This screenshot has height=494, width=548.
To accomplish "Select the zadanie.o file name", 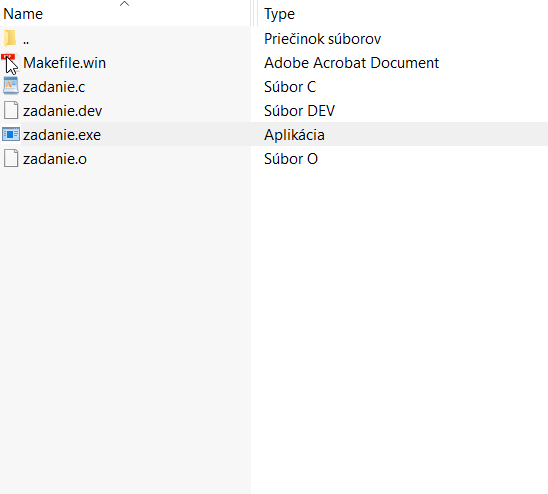I will [55, 159].
